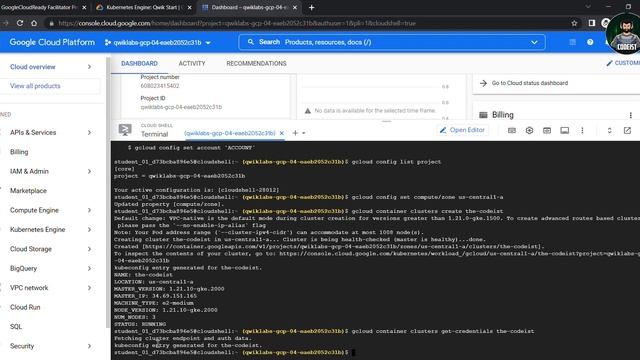
Task: Activate the Cloud Shell icon in header
Action: (572, 42)
